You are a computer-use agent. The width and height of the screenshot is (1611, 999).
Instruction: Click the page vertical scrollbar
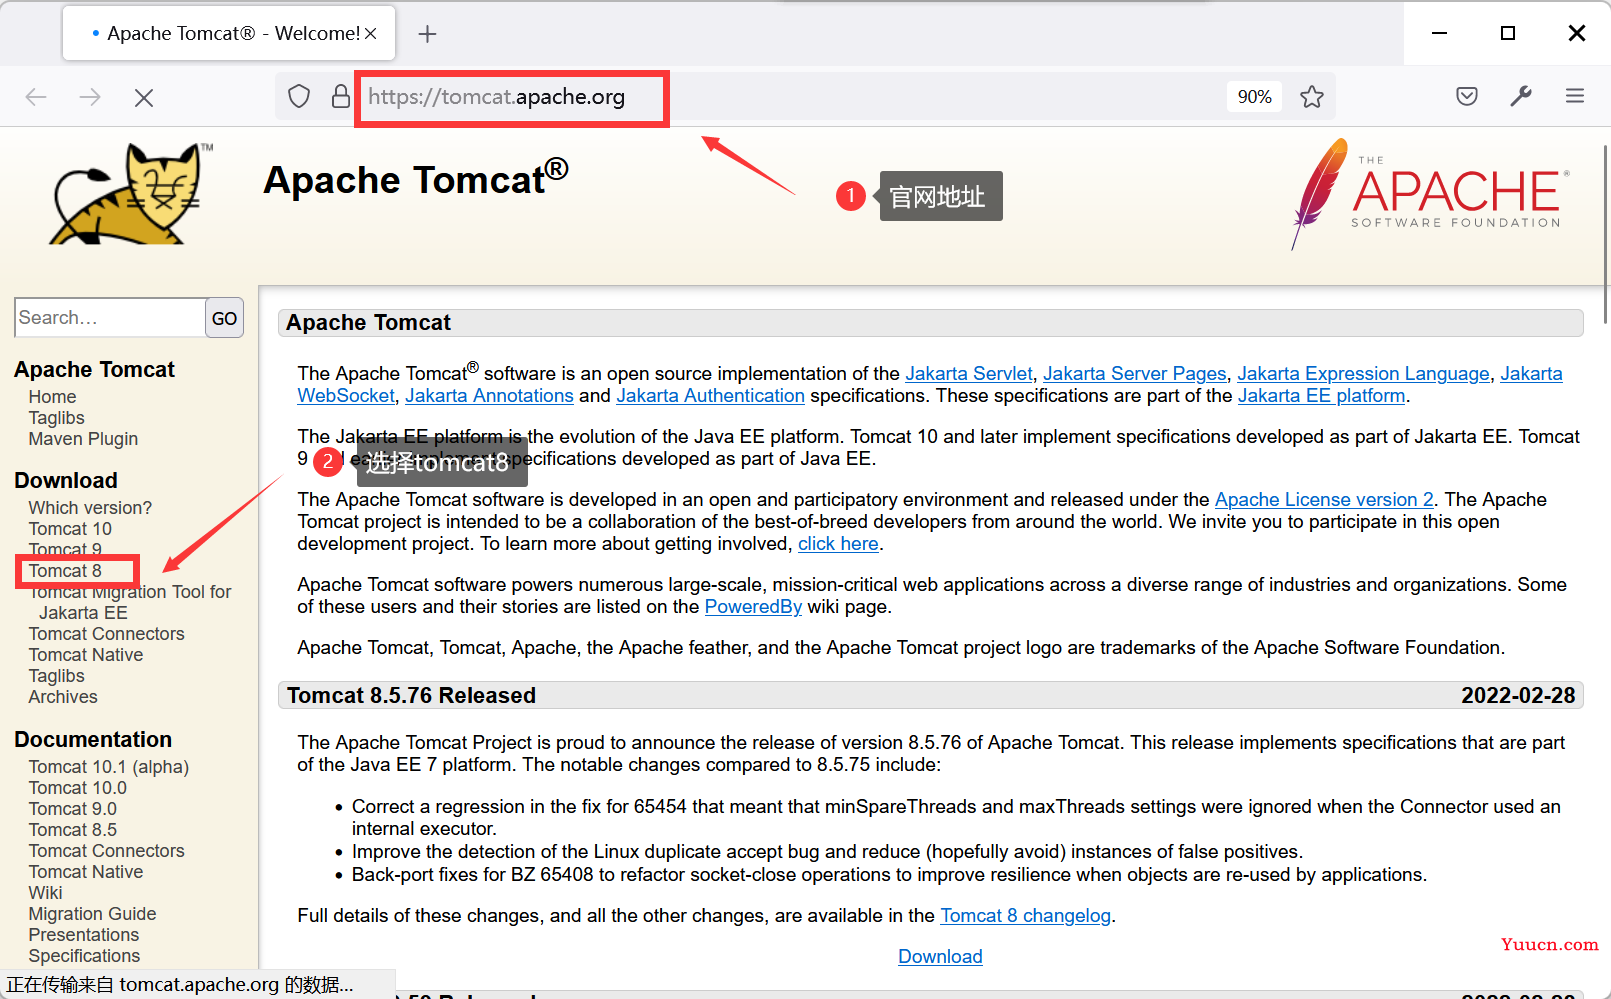pos(1605,234)
